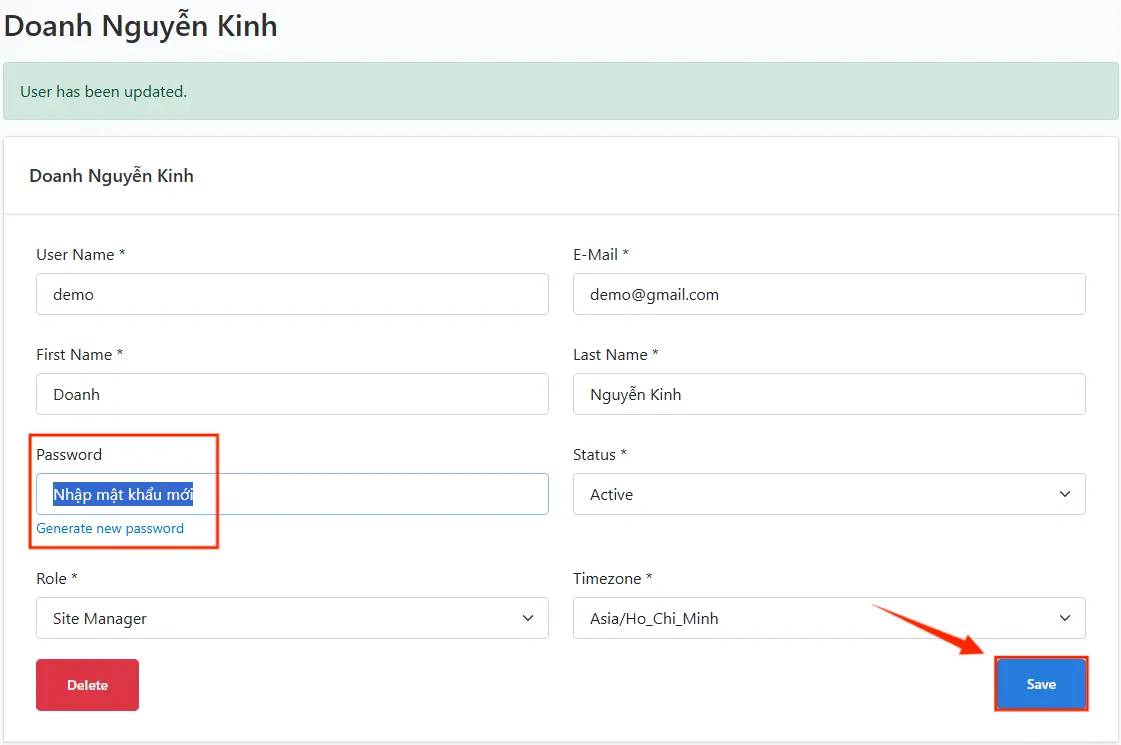This screenshot has width=1121, height=745.
Task: Click the Save button
Action: tap(1041, 684)
